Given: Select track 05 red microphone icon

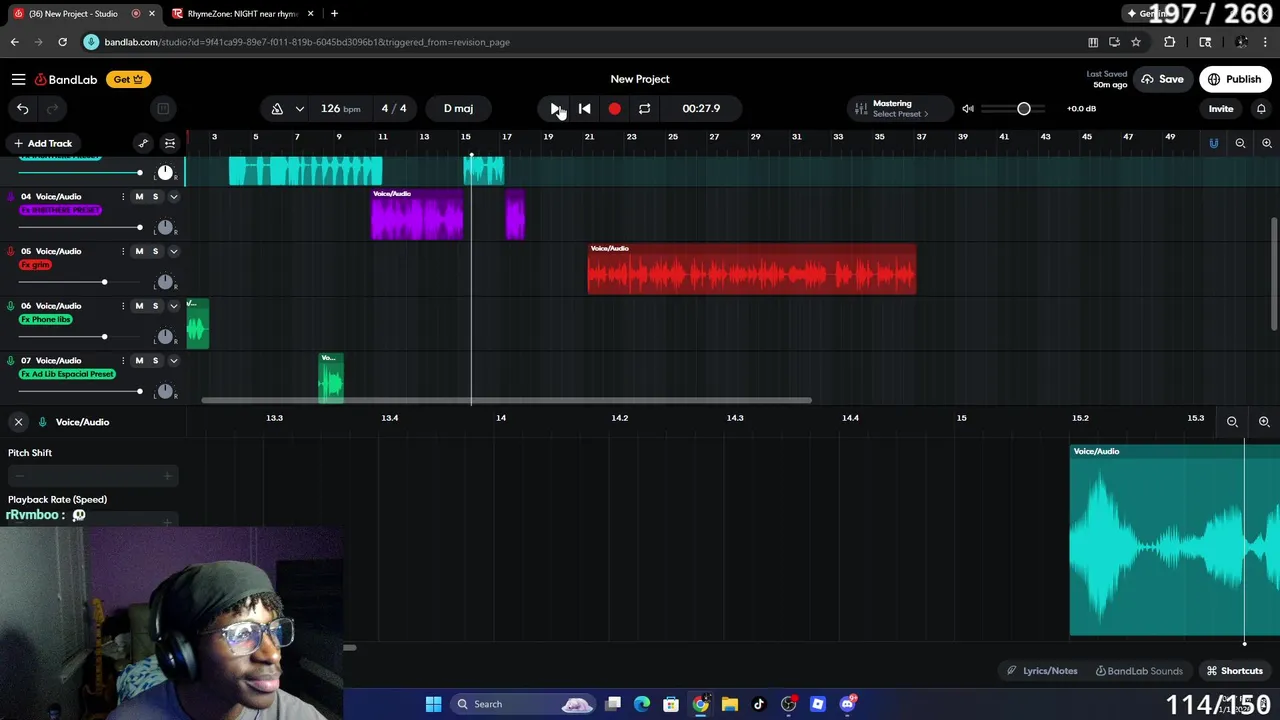Looking at the screenshot, I should tap(11, 251).
